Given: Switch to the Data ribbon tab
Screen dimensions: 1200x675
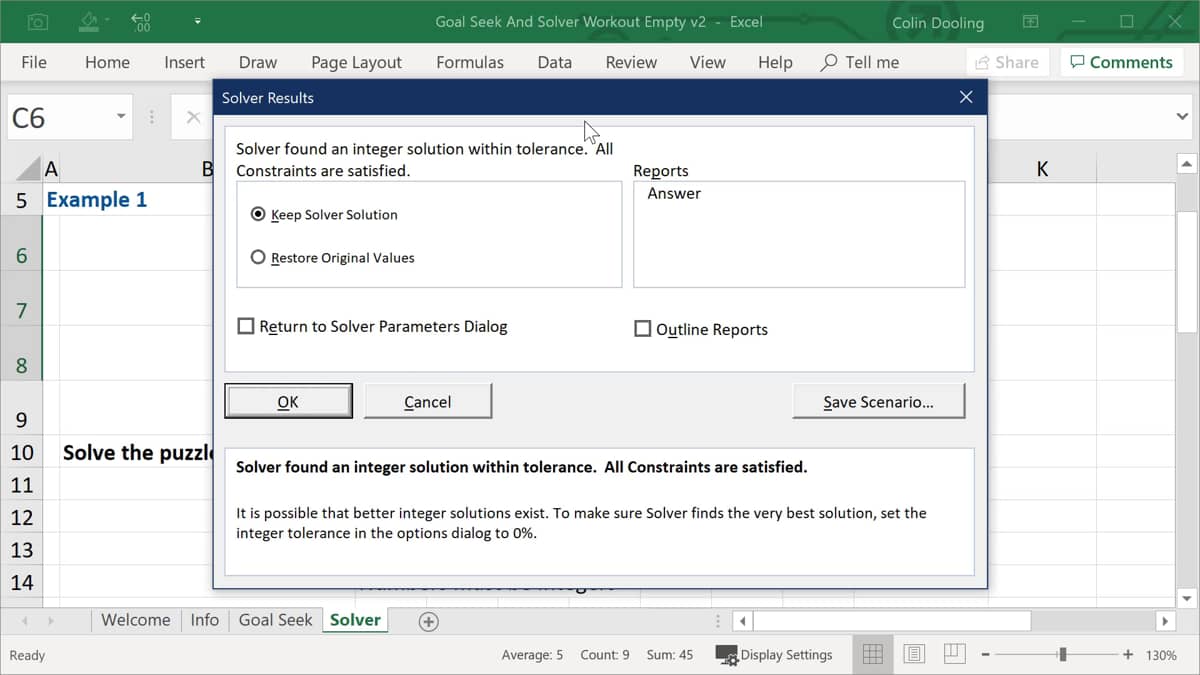Looking at the screenshot, I should (x=555, y=62).
